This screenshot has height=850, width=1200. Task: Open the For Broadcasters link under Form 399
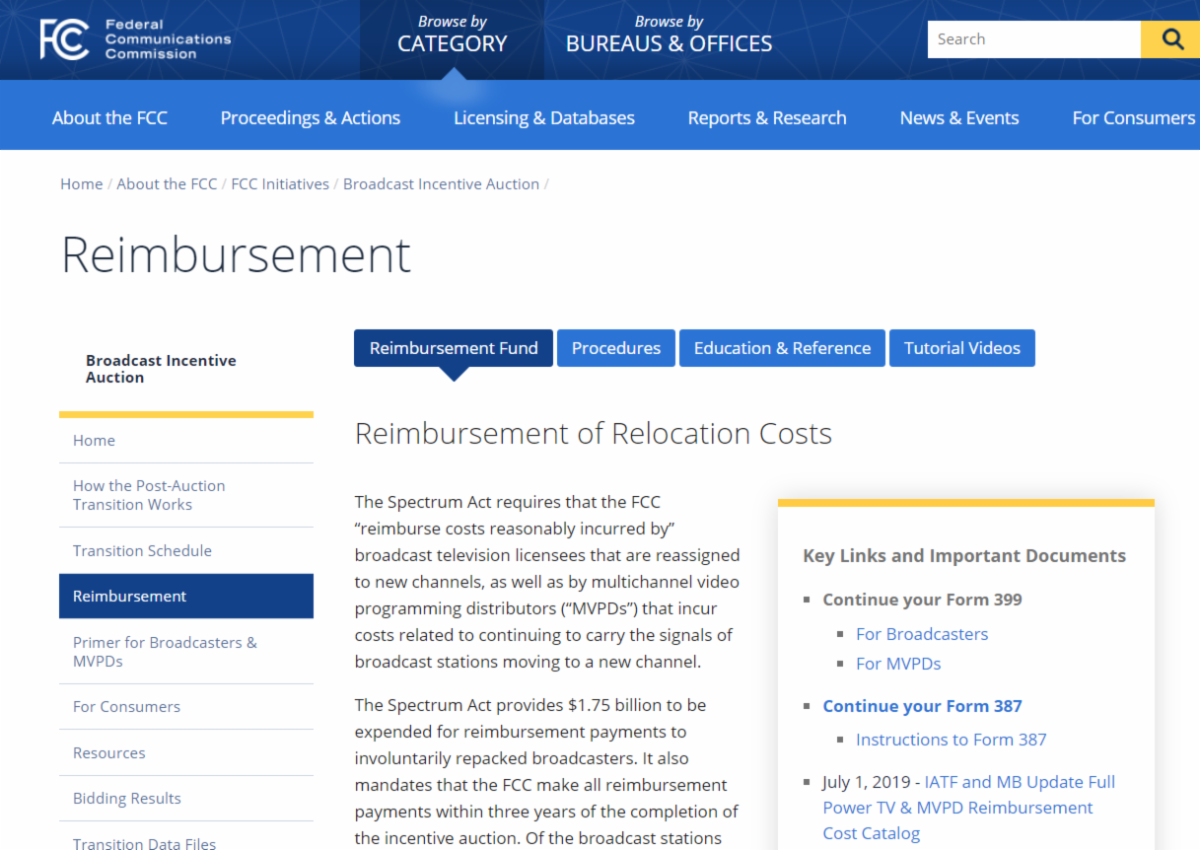pos(921,634)
